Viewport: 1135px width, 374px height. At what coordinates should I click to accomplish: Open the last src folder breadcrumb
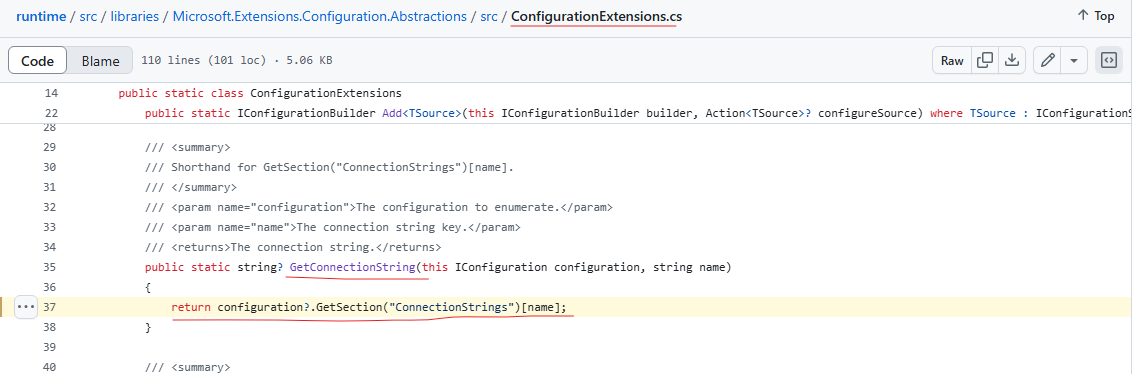point(489,16)
